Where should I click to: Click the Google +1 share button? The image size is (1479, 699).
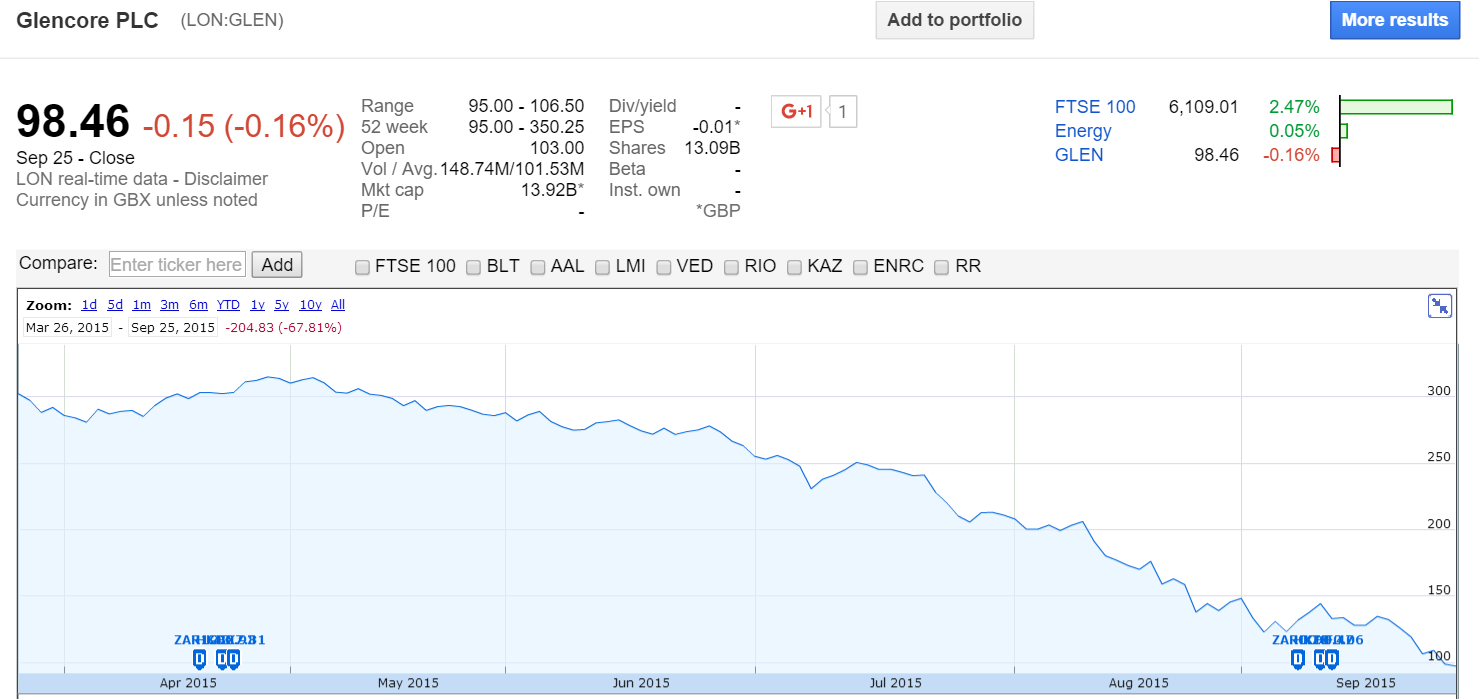795,112
